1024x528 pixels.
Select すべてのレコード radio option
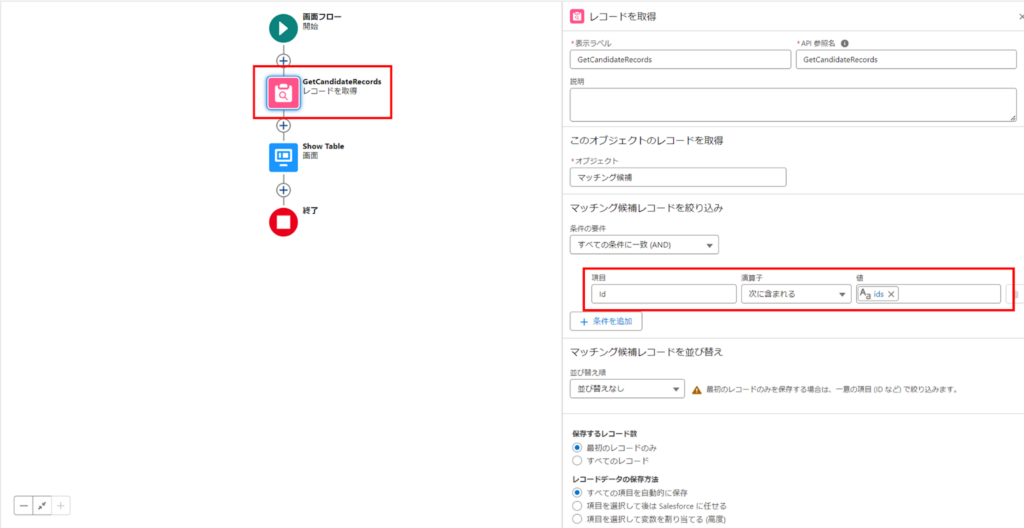click(577, 461)
